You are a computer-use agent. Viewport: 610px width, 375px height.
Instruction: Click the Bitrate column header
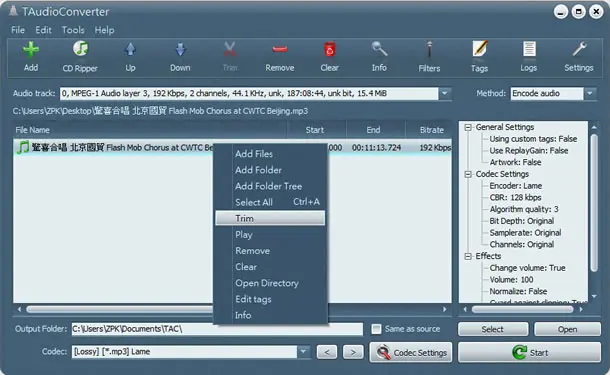coord(429,130)
